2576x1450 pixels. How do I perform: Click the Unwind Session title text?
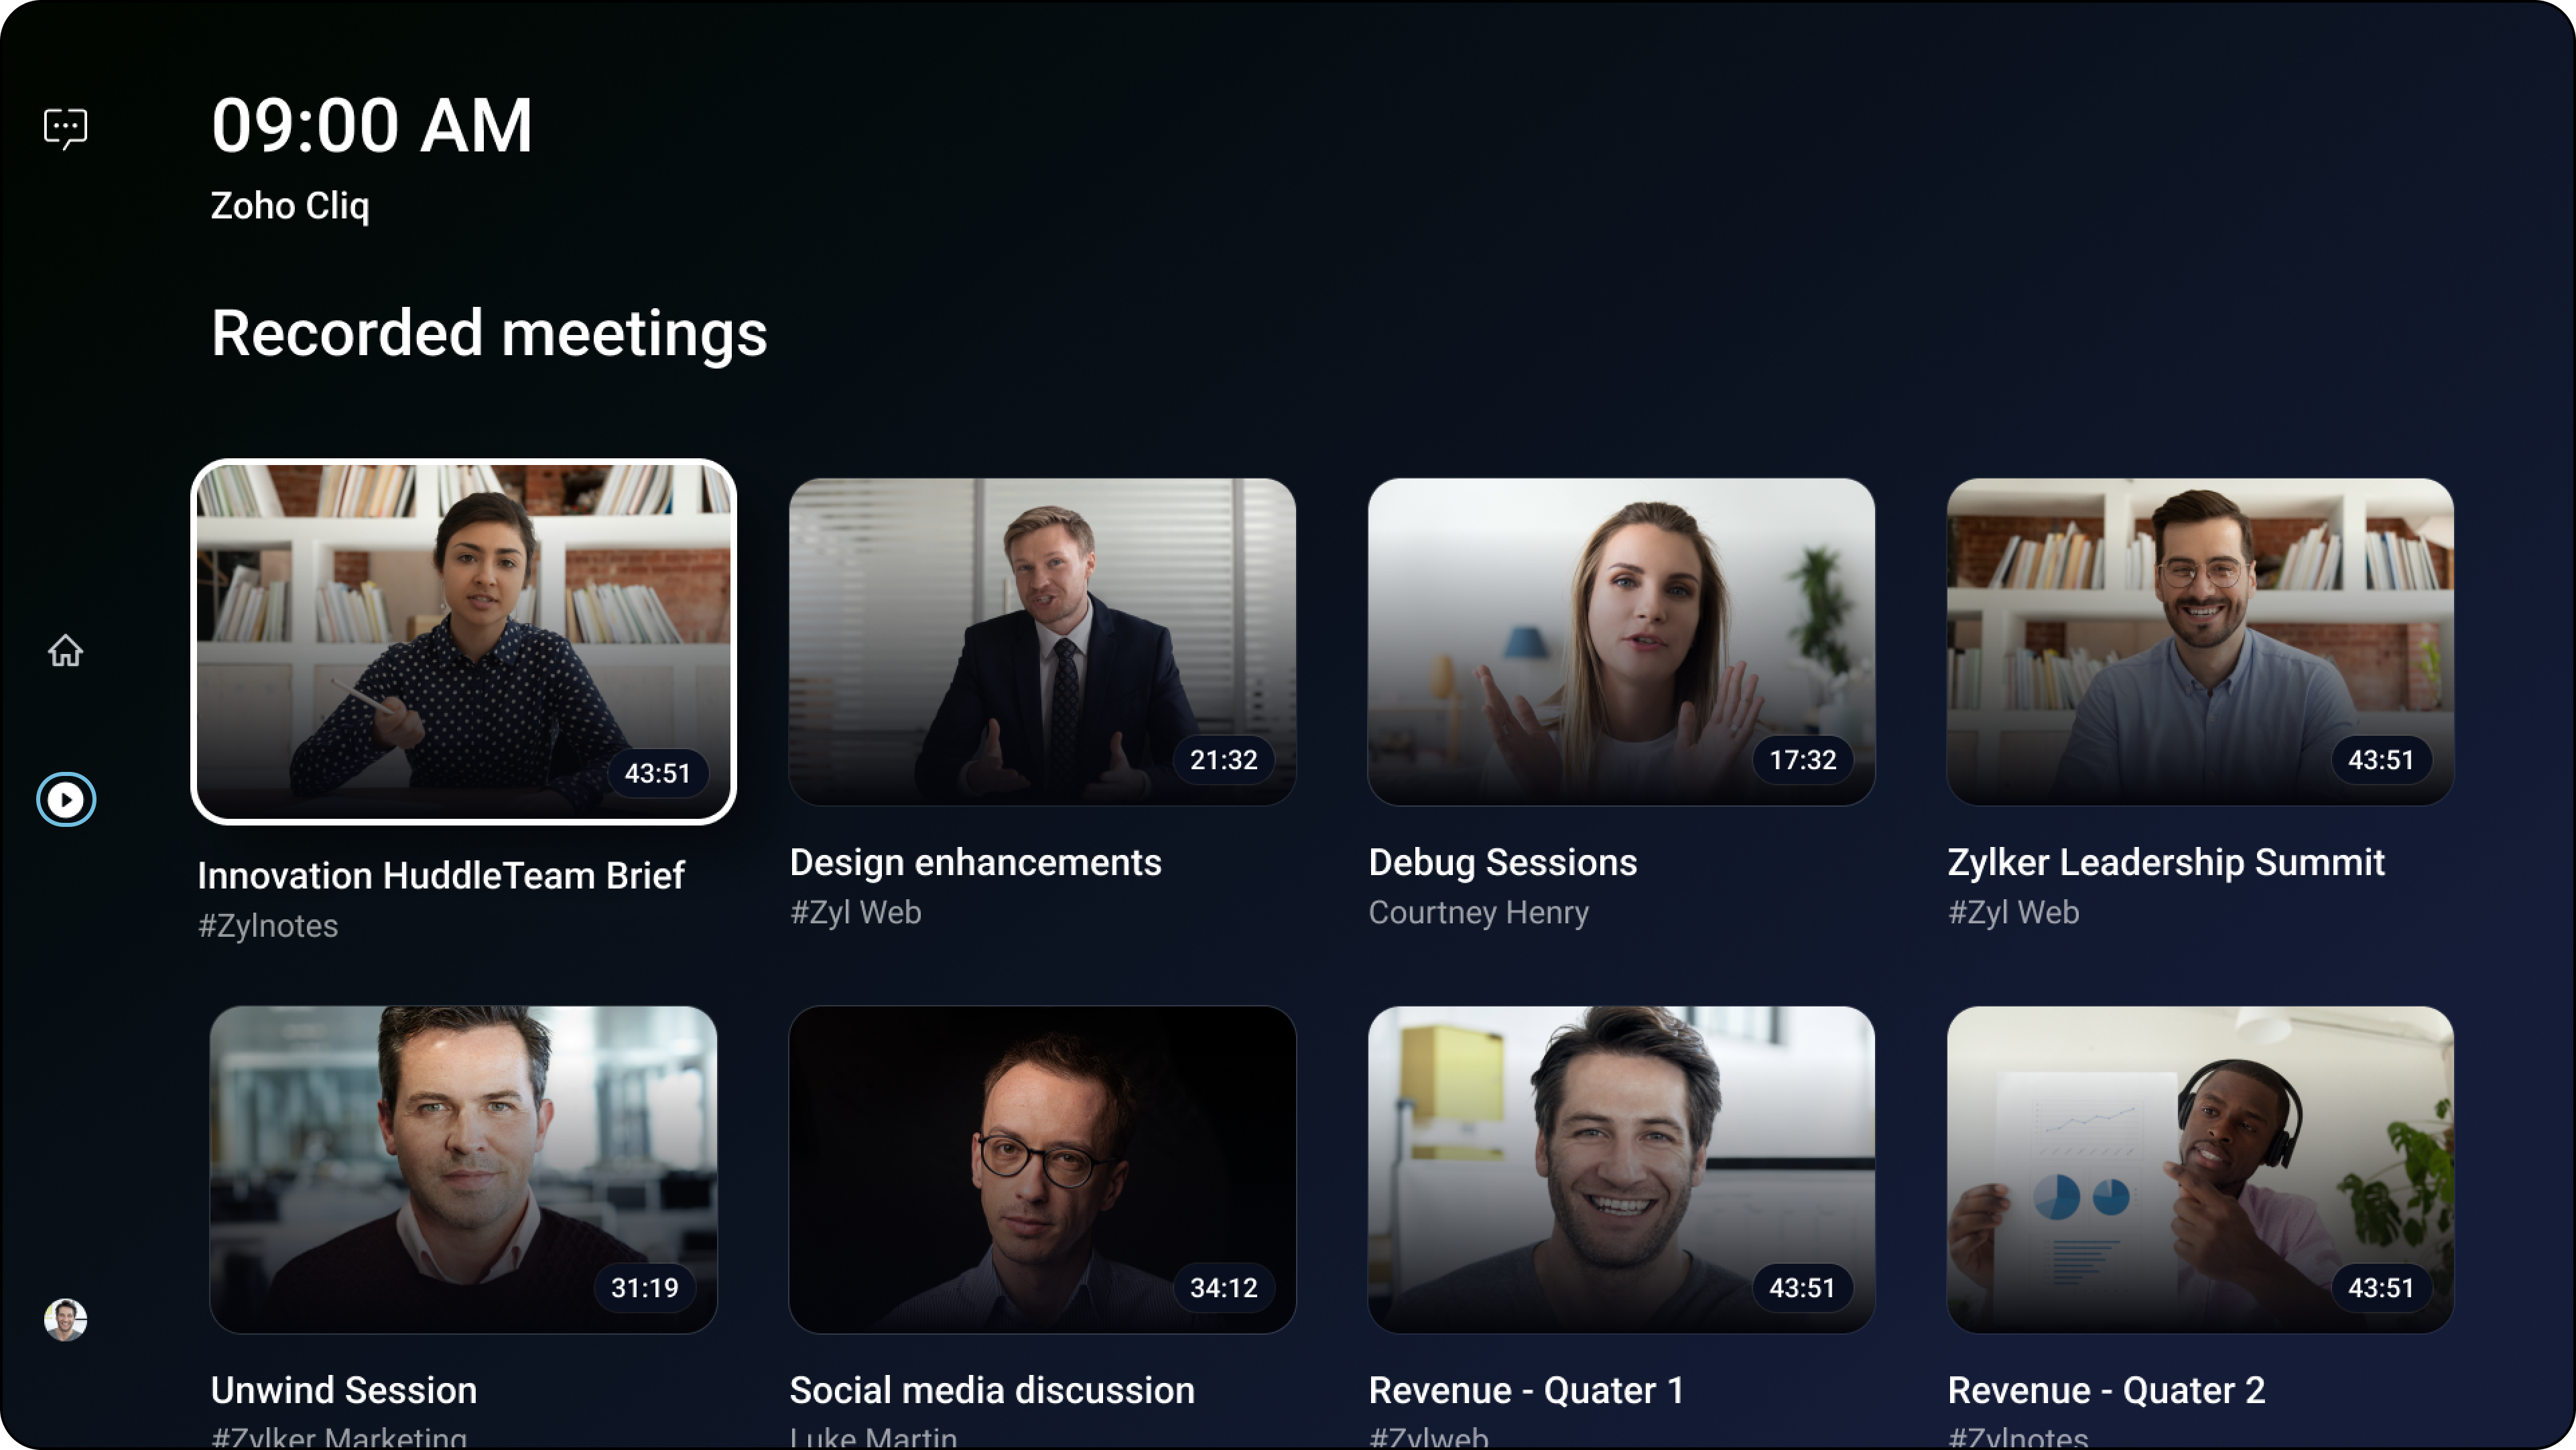344,1390
